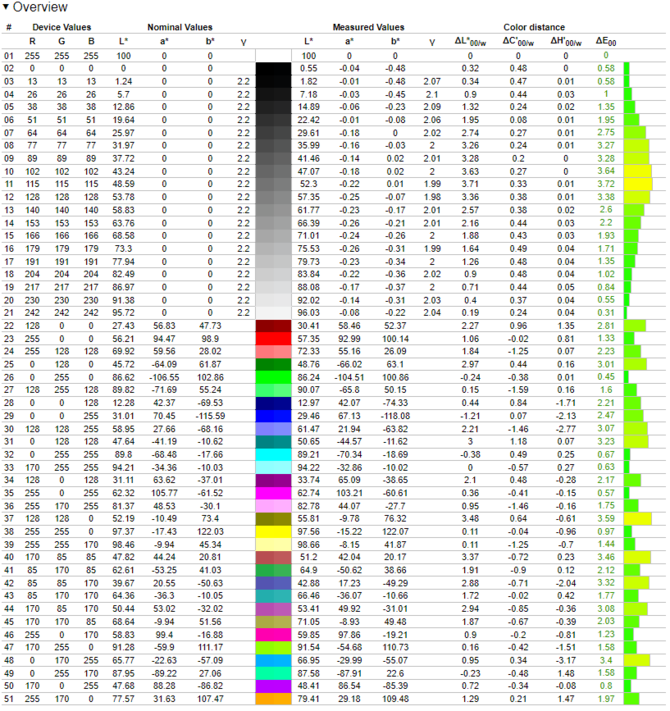Click nominal a* value -106.55
670x711 pixels.
point(164,377)
